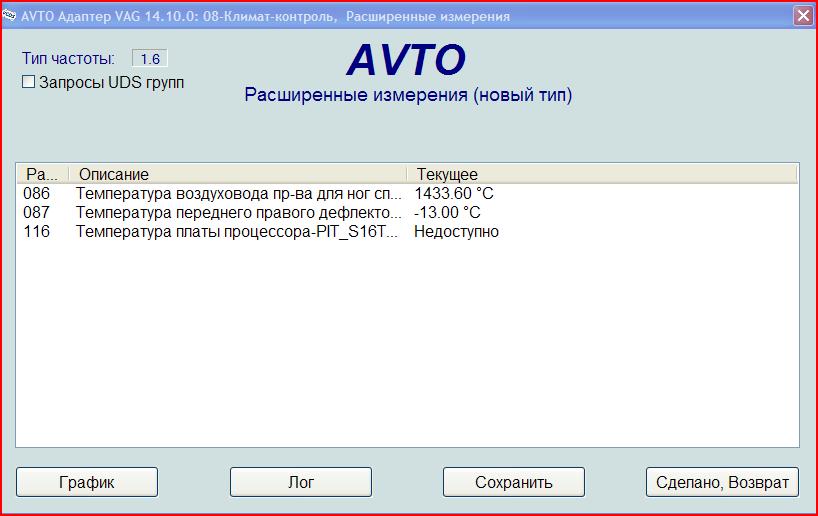Click the AVTO logo heading

coord(406,59)
